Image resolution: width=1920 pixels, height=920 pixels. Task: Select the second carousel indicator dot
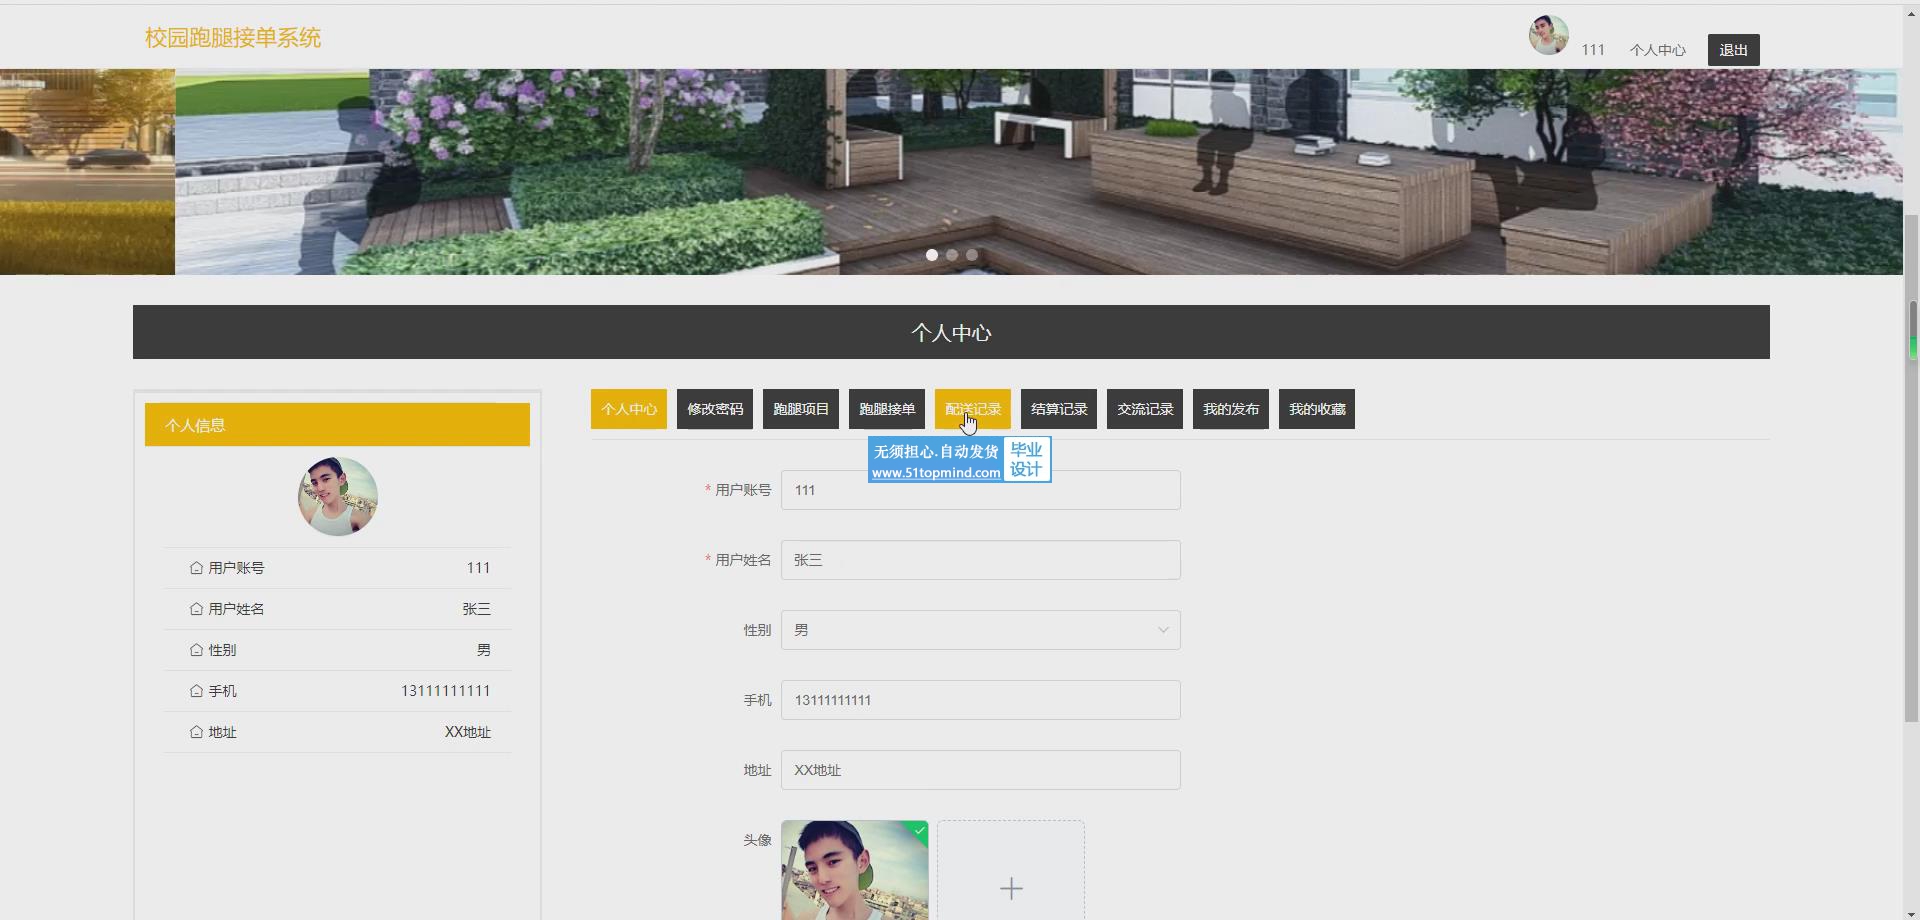click(x=952, y=255)
